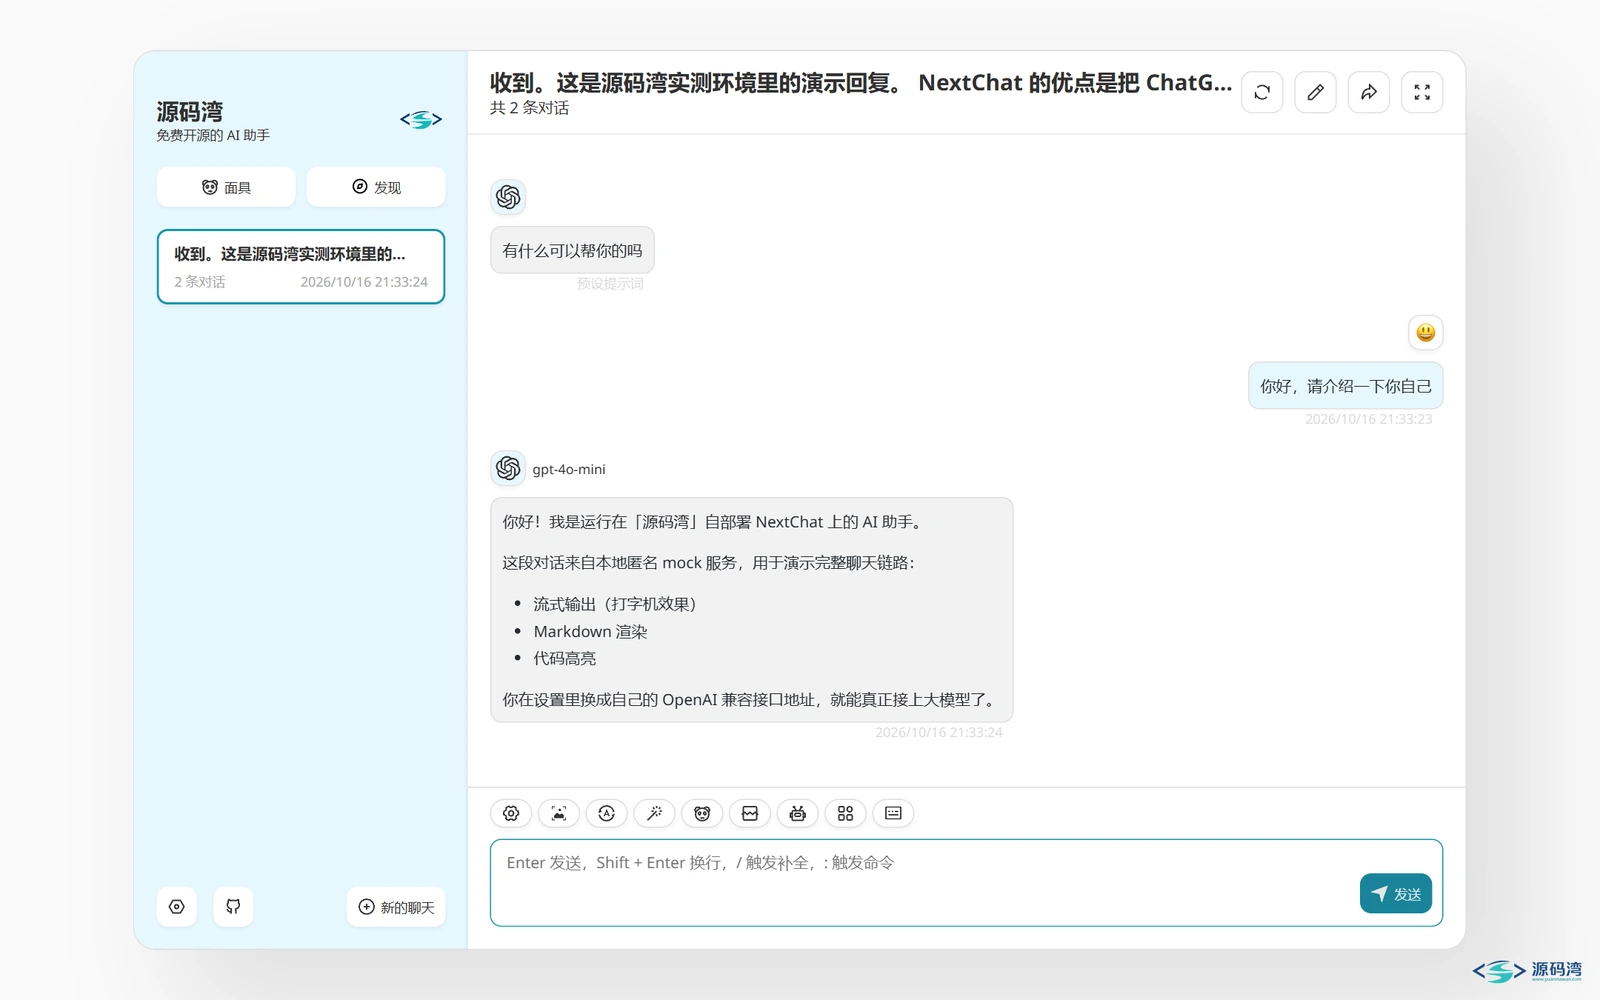Click the 预设提示词 label
This screenshot has width=1600, height=1000.
(610, 284)
